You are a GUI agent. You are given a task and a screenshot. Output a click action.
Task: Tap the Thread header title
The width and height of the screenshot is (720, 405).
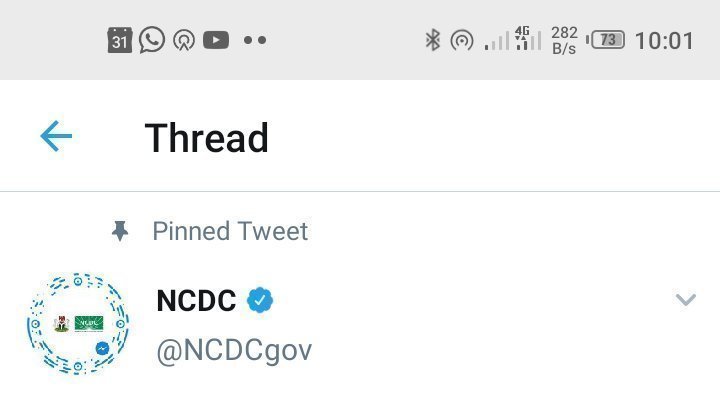pos(207,138)
